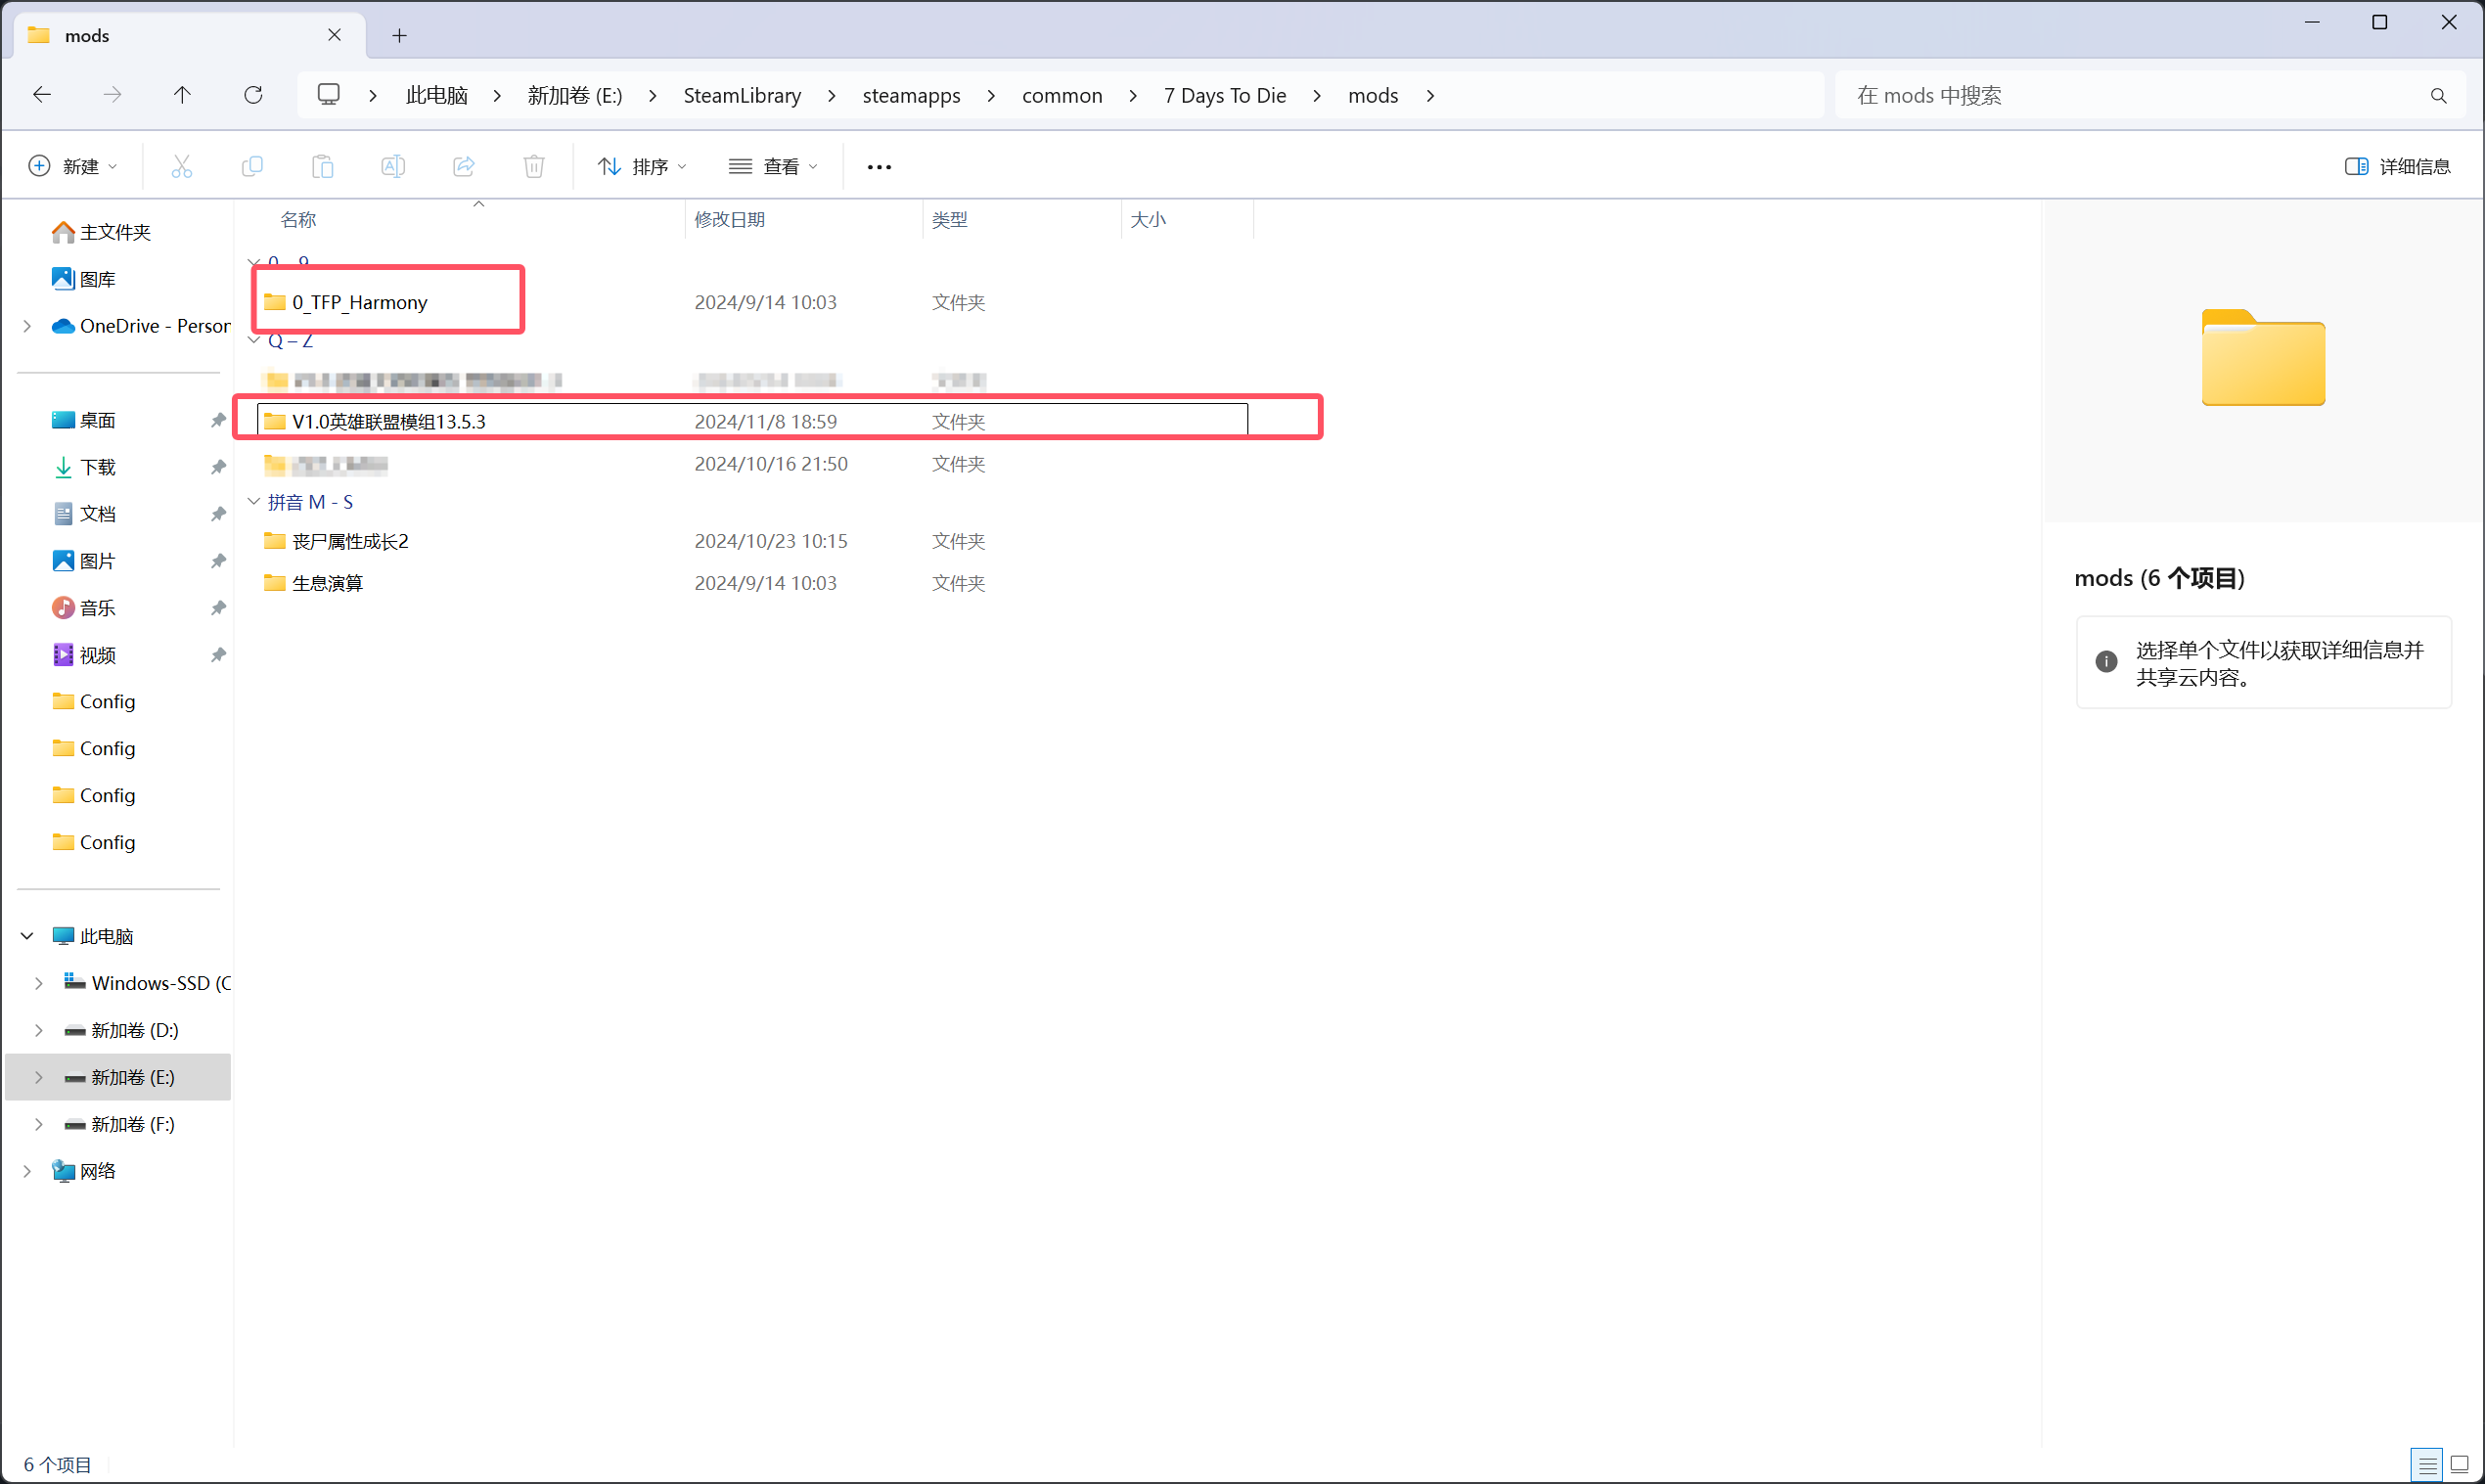Screen dimensions: 2485x1484
Task: Expand 网络 in the navigation tree
Action: click(x=27, y=1171)
